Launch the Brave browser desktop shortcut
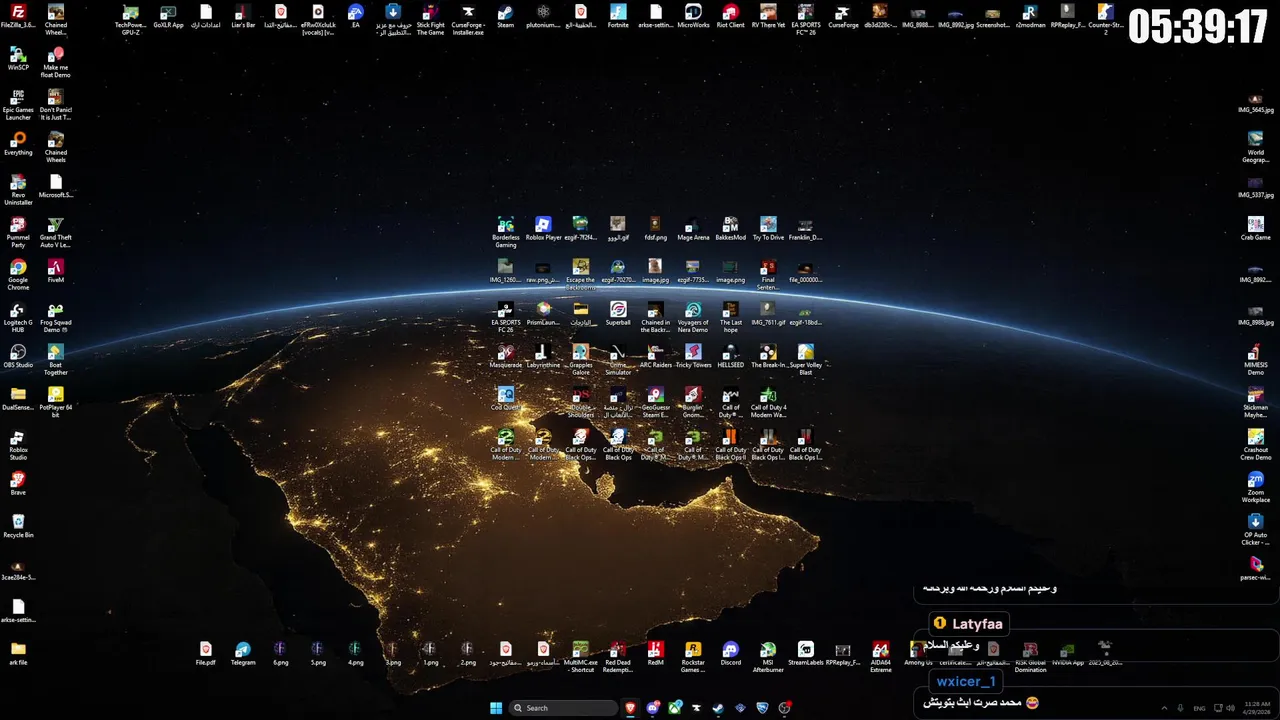The height and width of the screenshot is (720, 1280). pos(18,484)
